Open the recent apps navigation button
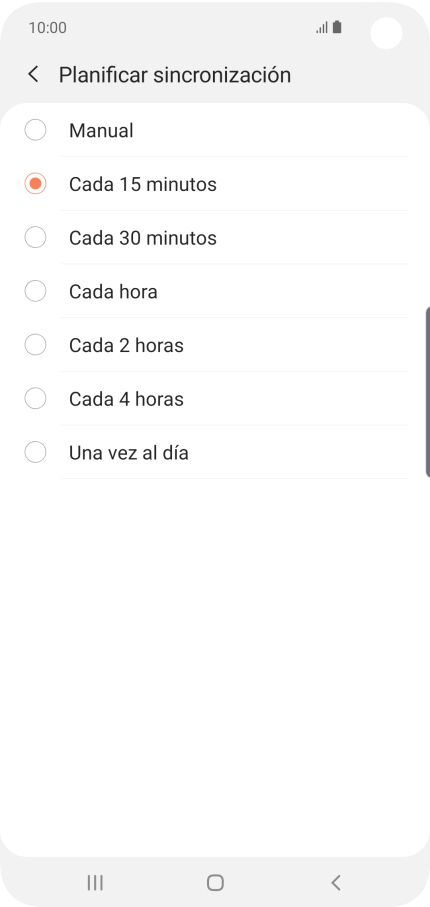 click(95, 882)
